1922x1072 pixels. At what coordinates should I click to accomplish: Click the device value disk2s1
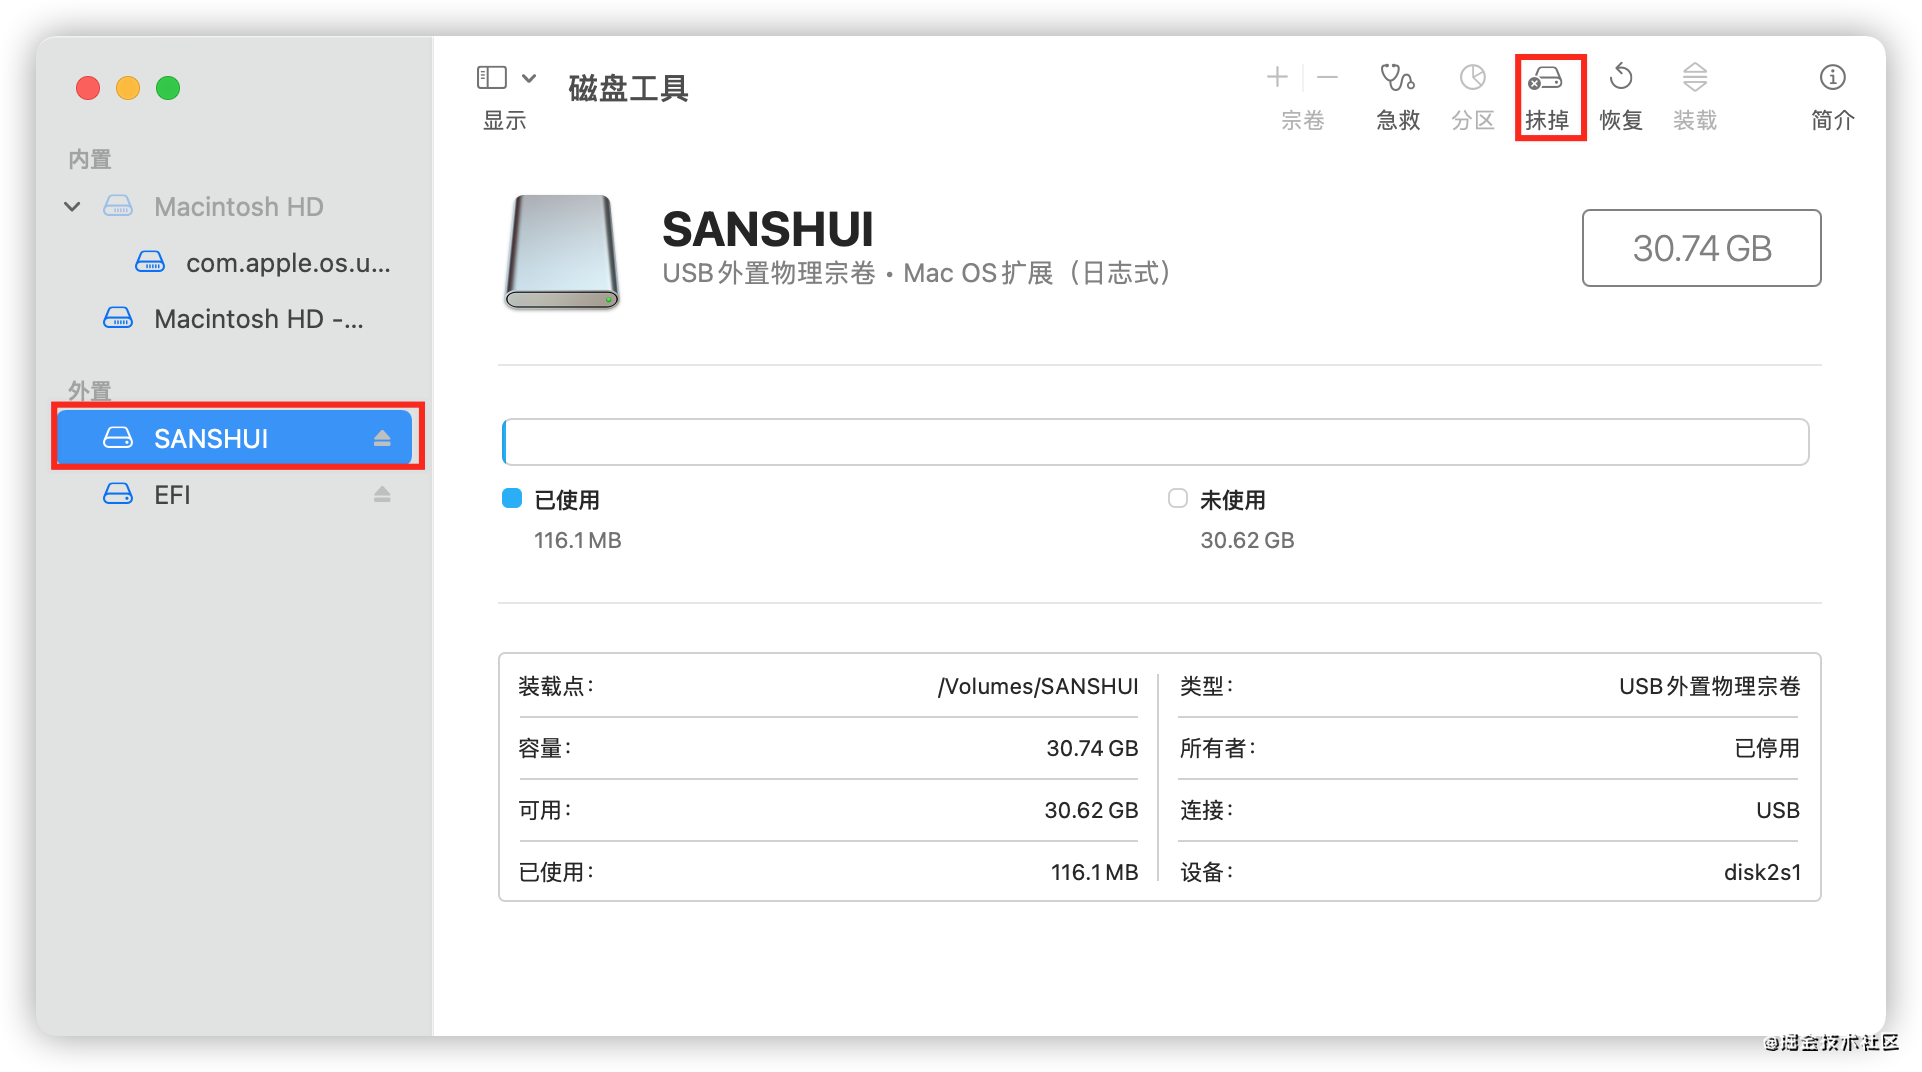(1762, 872)
